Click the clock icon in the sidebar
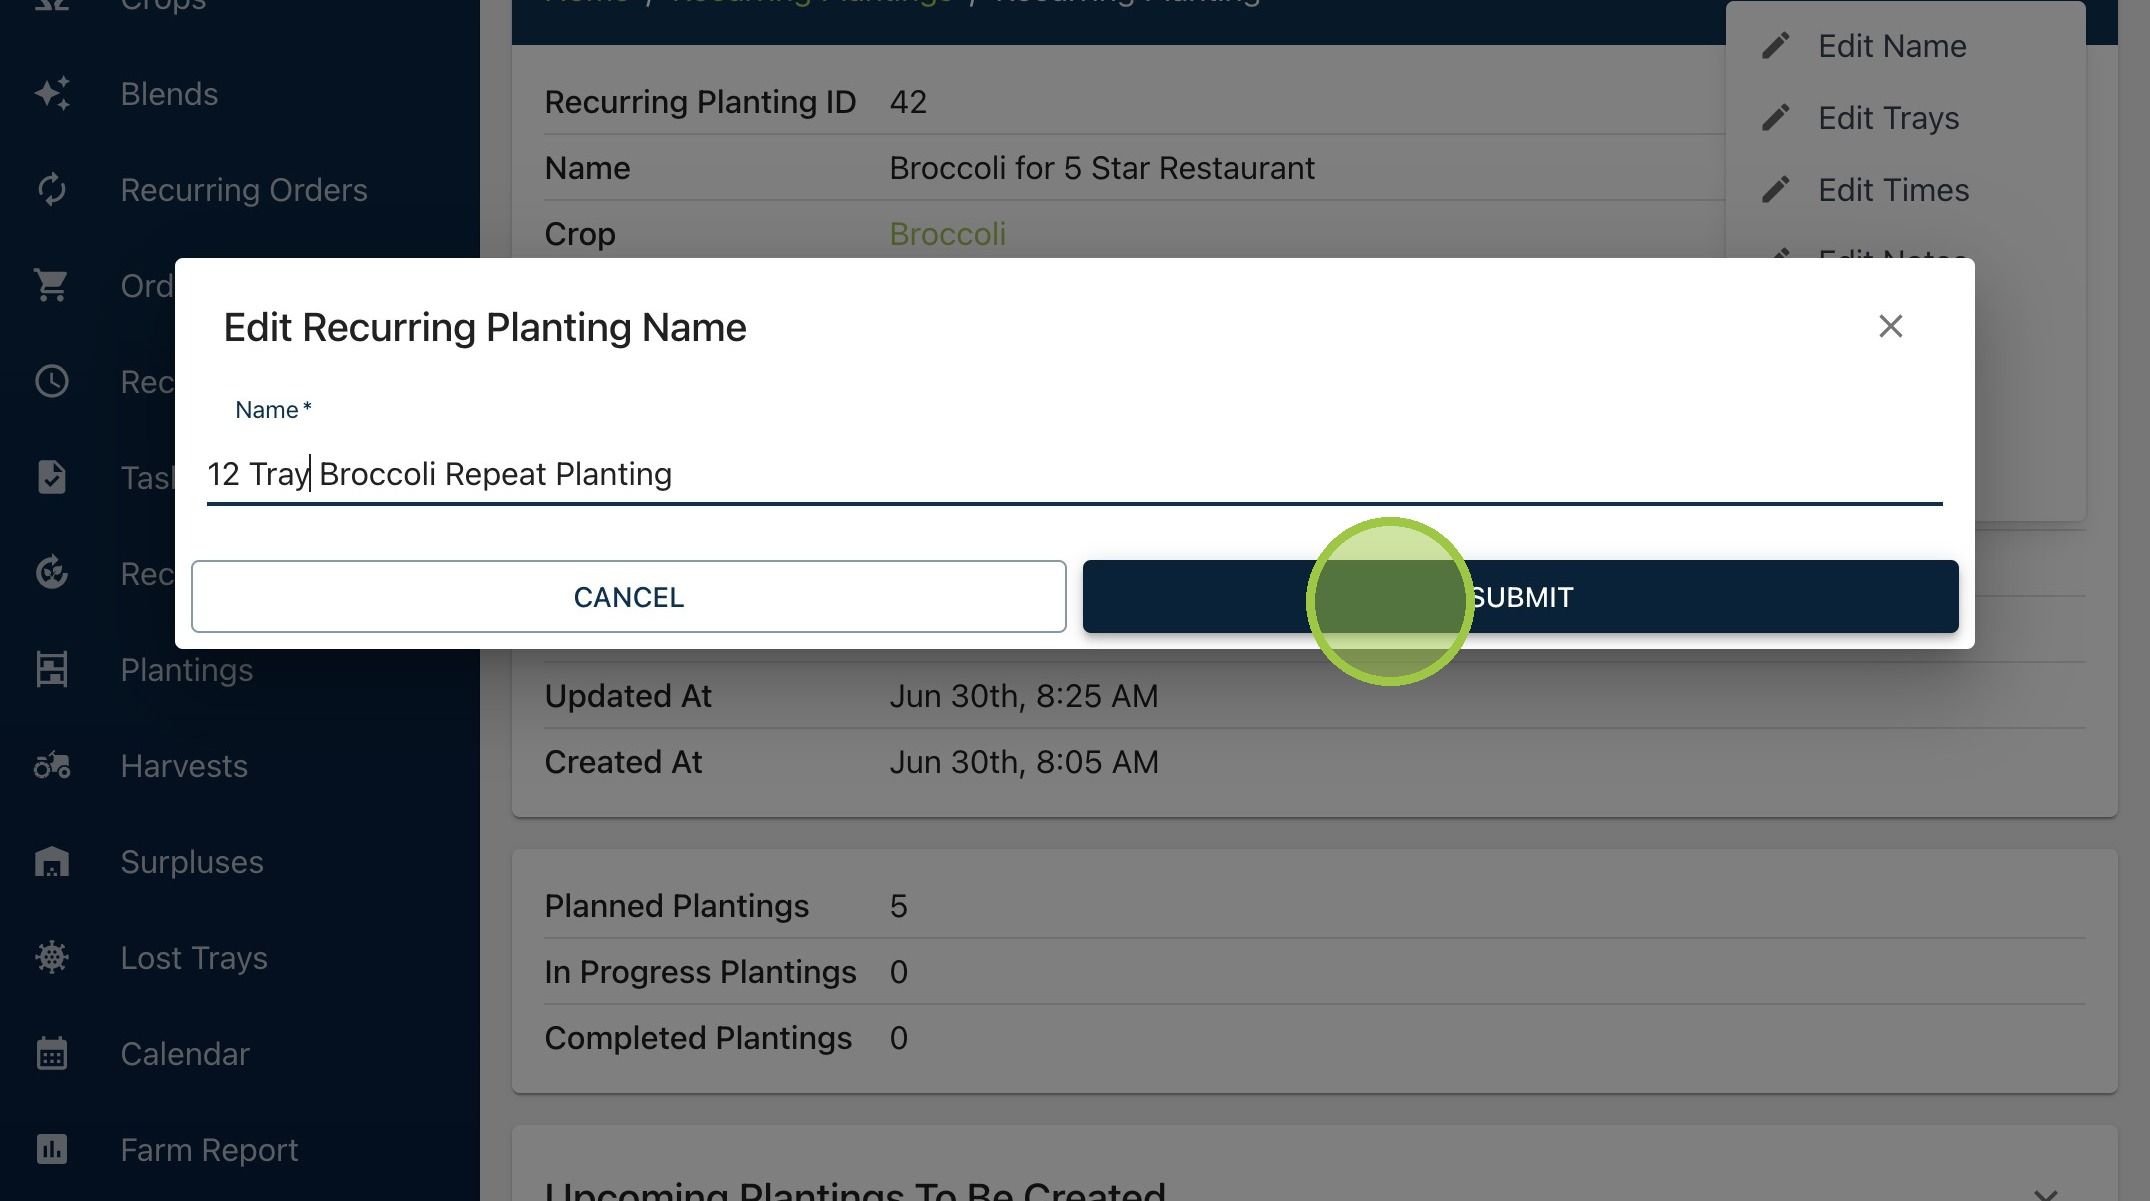The height and width of the screenshot is (1201, 2150). coord(52,382)
